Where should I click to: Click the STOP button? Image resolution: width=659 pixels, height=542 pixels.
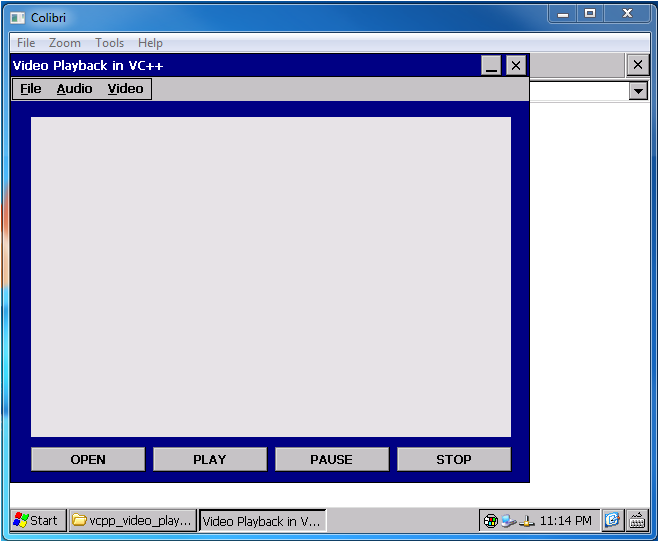click(454, 459)
